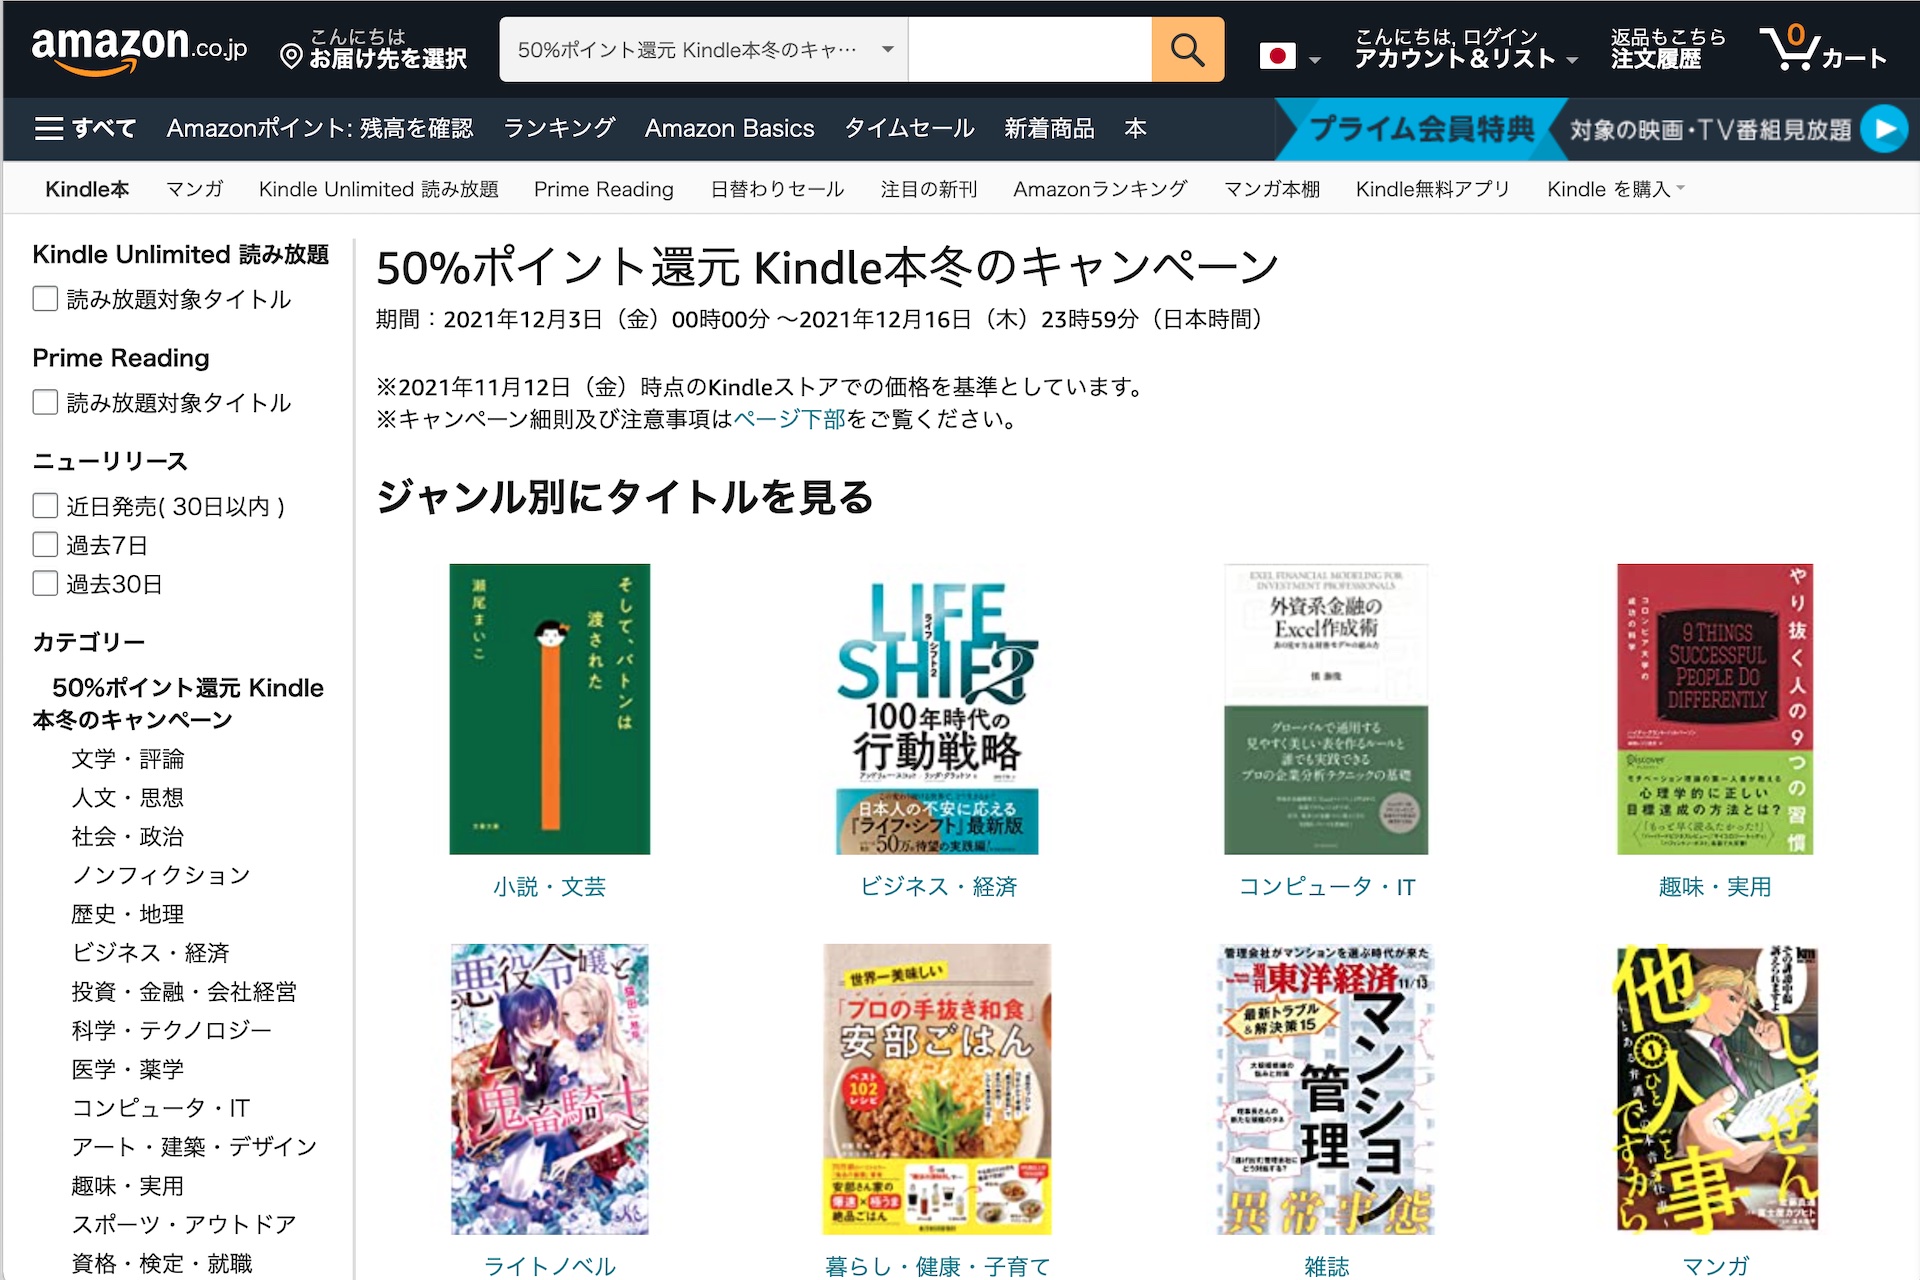Toggle the 過去30日 filter checkbox

coord(45,584)
